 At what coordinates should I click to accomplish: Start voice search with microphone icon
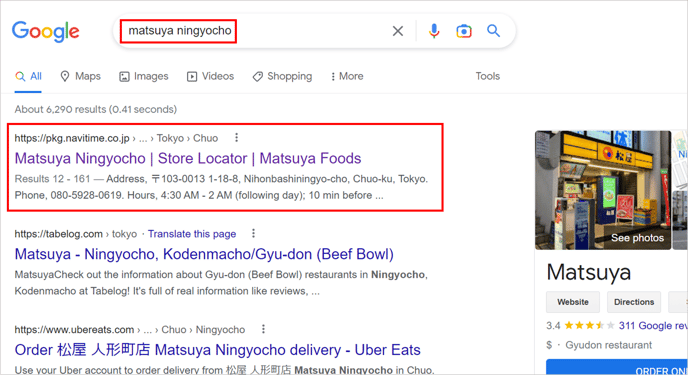click(434, 31)
